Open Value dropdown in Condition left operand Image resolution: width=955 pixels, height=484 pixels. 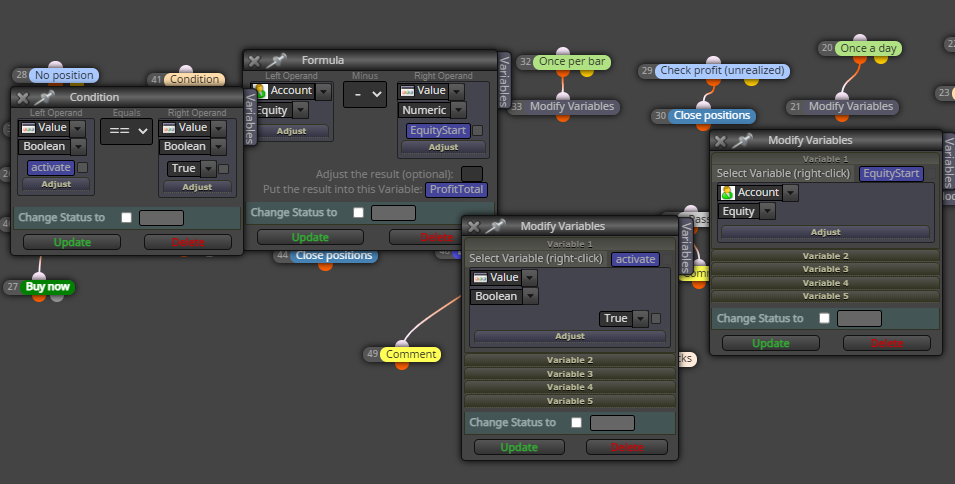[77, 128]
